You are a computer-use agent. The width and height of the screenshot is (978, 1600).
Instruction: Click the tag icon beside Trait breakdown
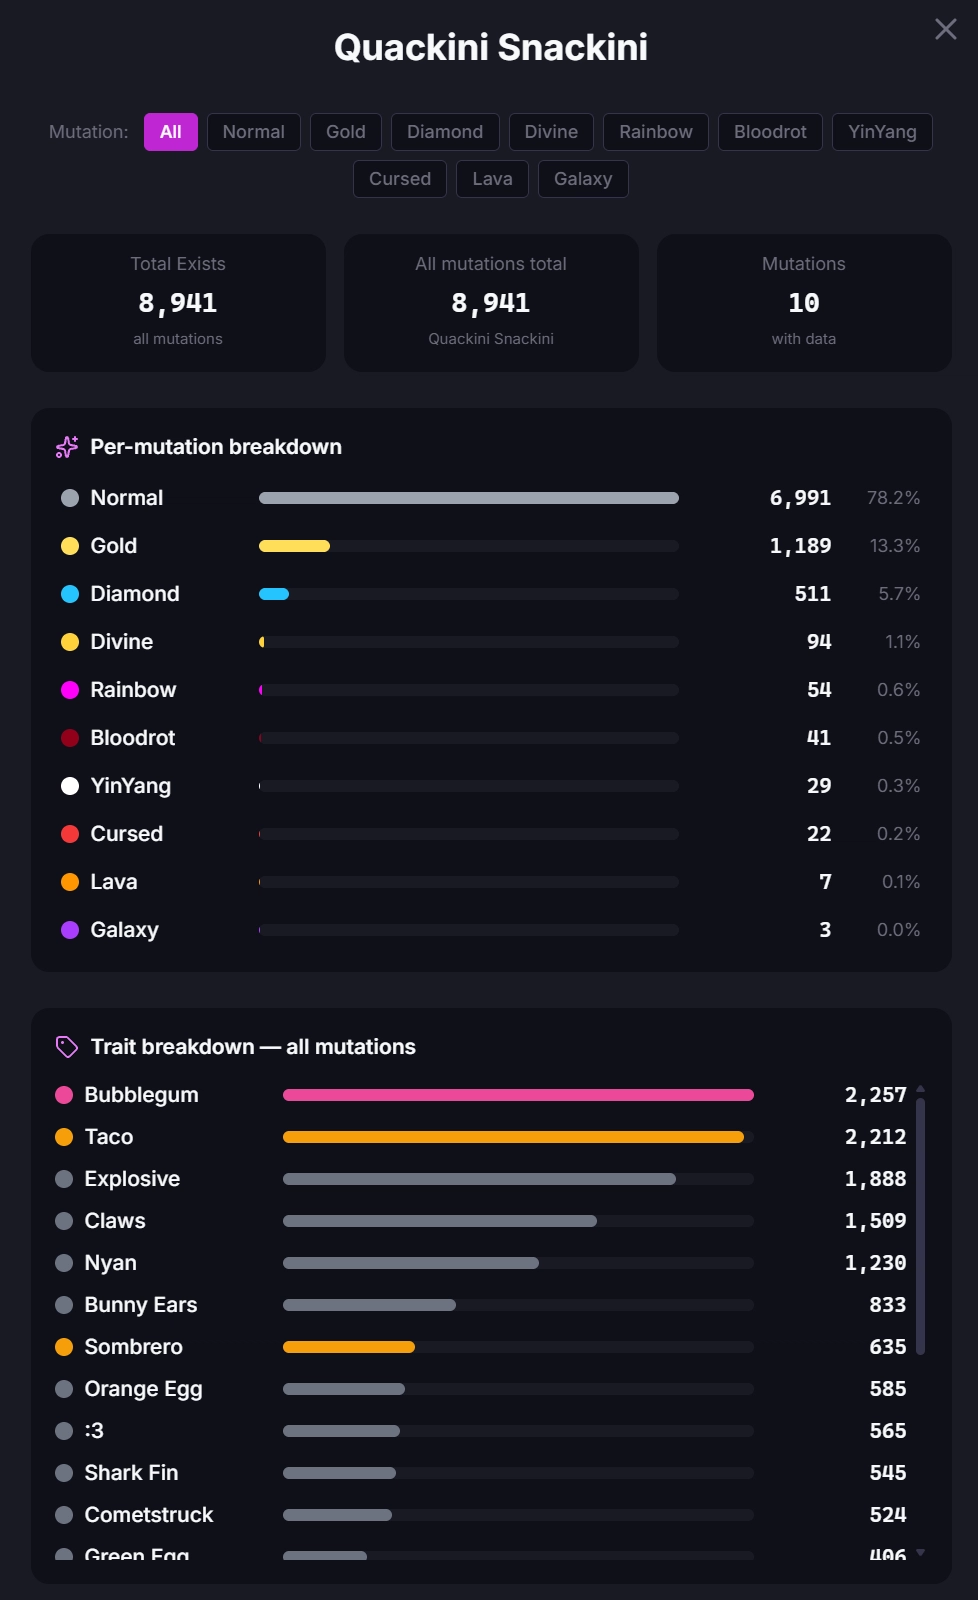[67, 1047]
